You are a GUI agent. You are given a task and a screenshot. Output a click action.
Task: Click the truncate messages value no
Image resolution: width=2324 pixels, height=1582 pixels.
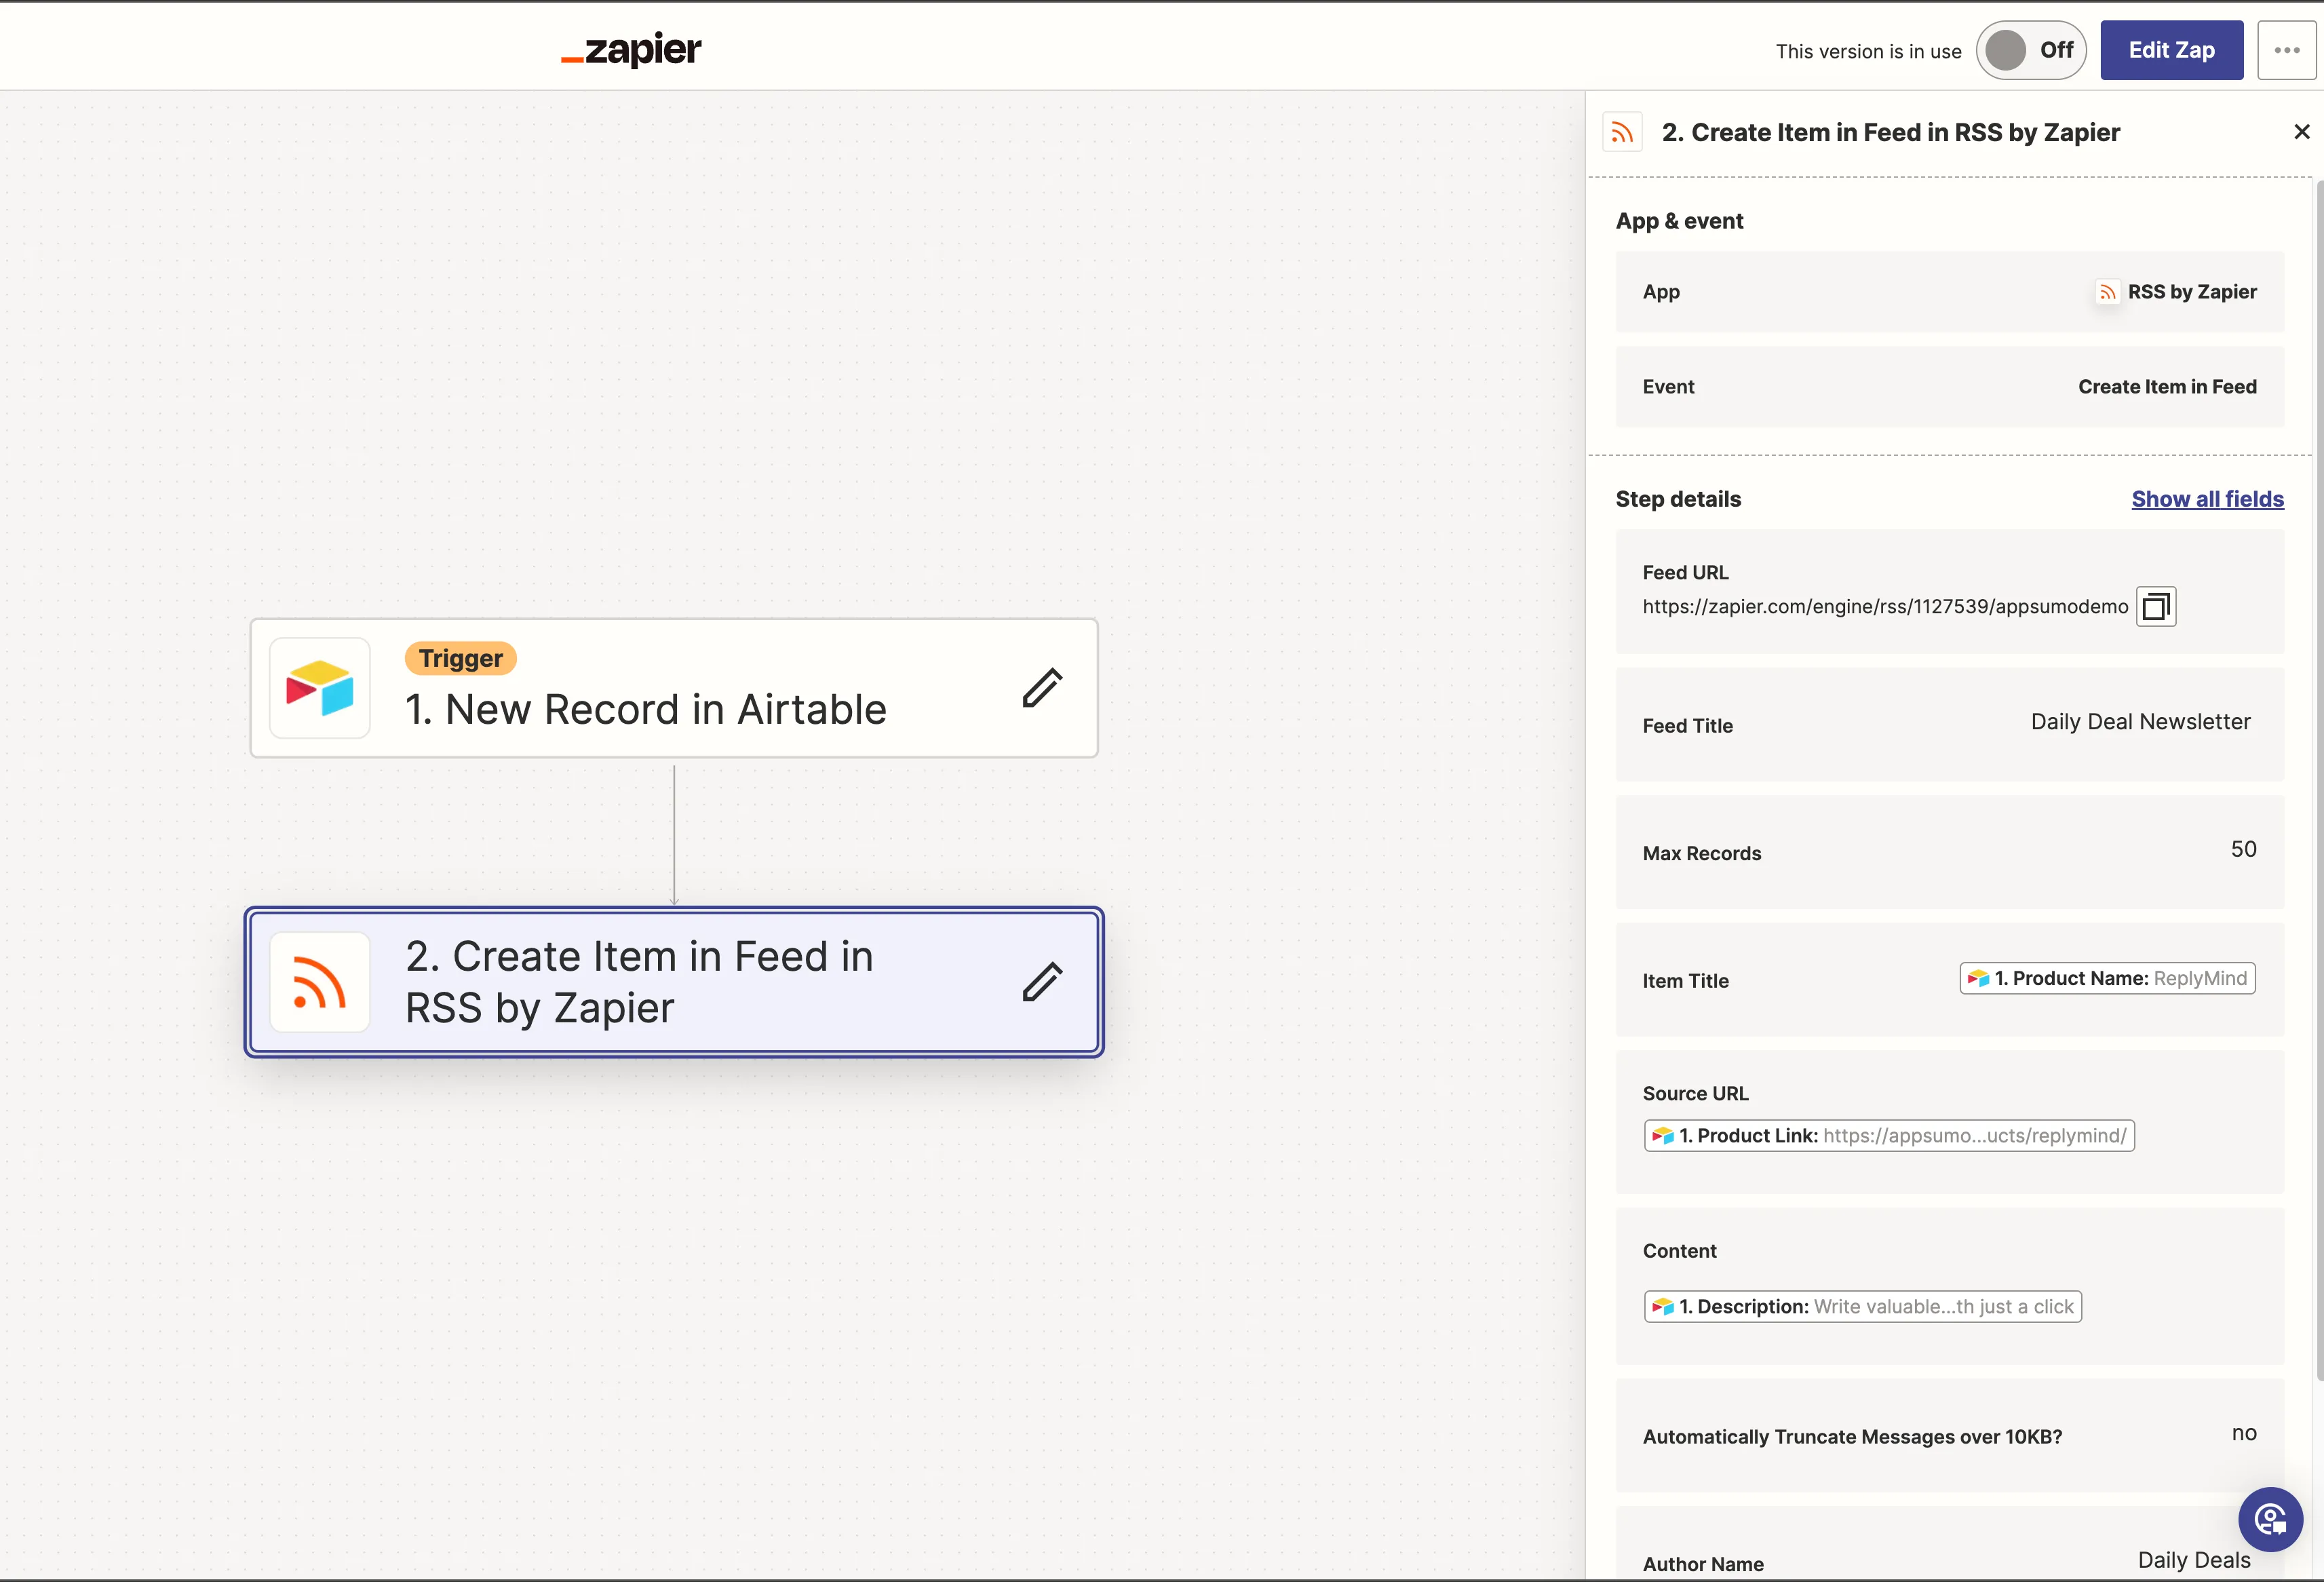coord(2244,1433)
